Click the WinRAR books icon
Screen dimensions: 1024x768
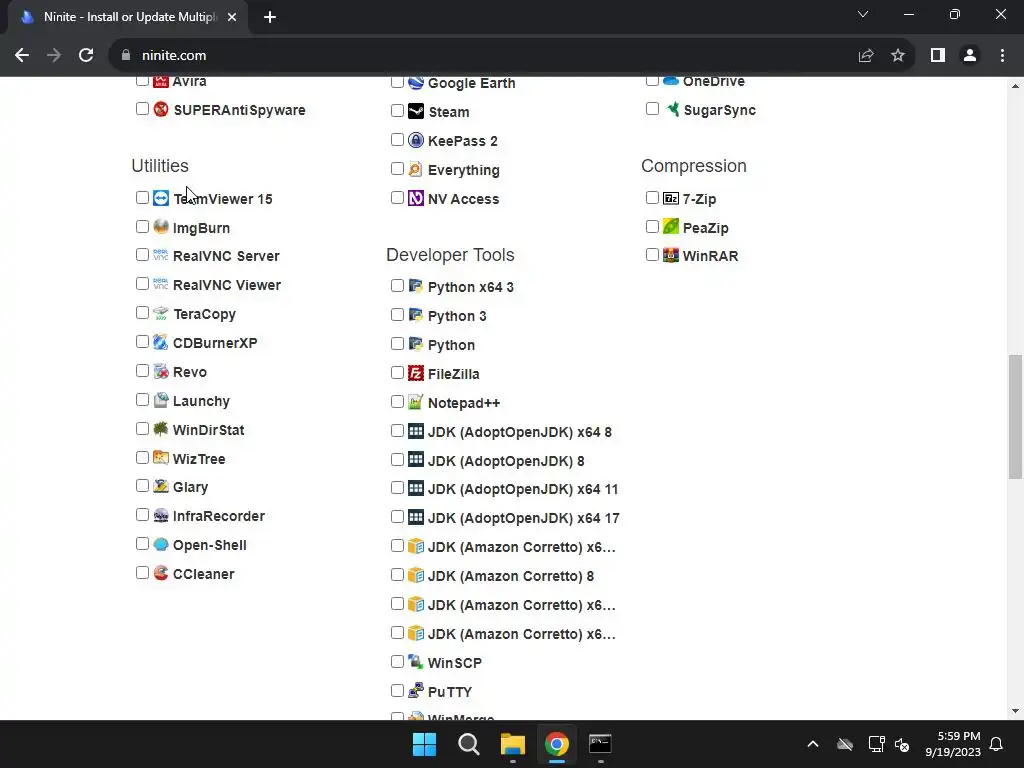[671, 255]
